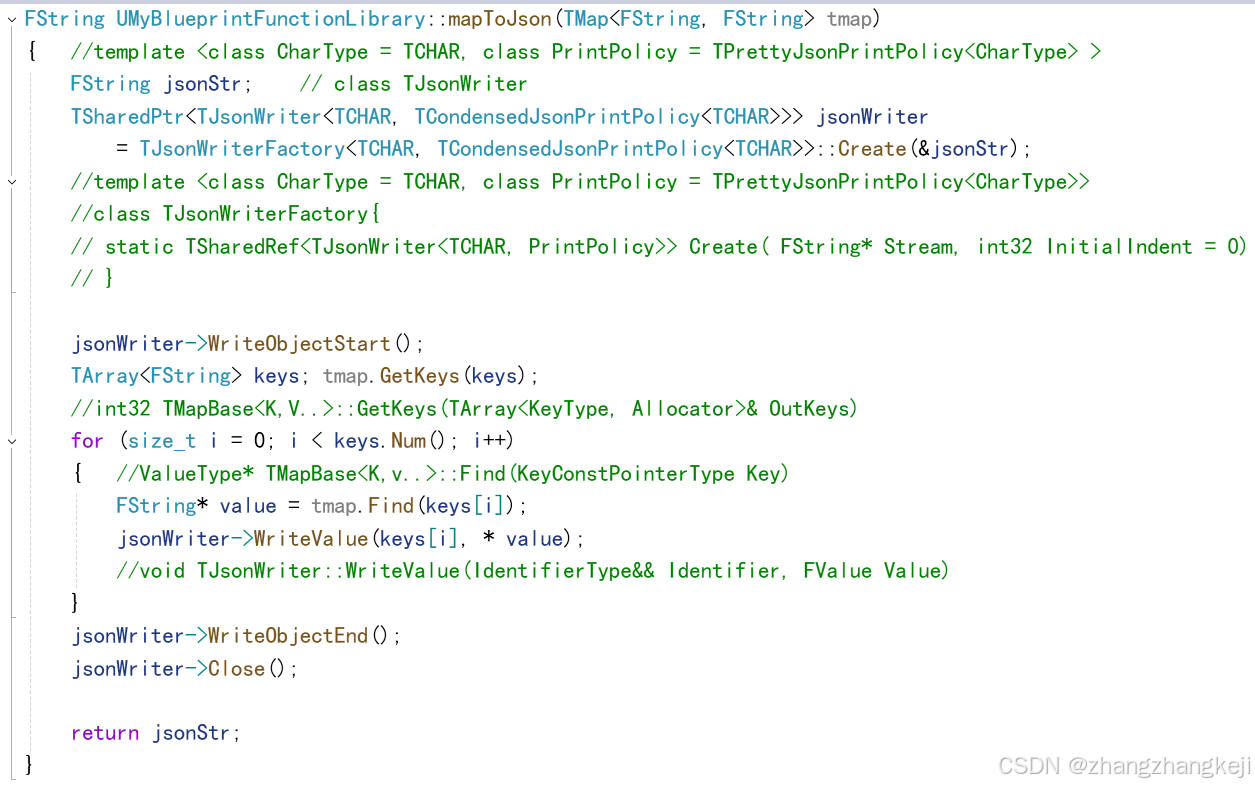Click the Close method call

[x=236, y=668]
